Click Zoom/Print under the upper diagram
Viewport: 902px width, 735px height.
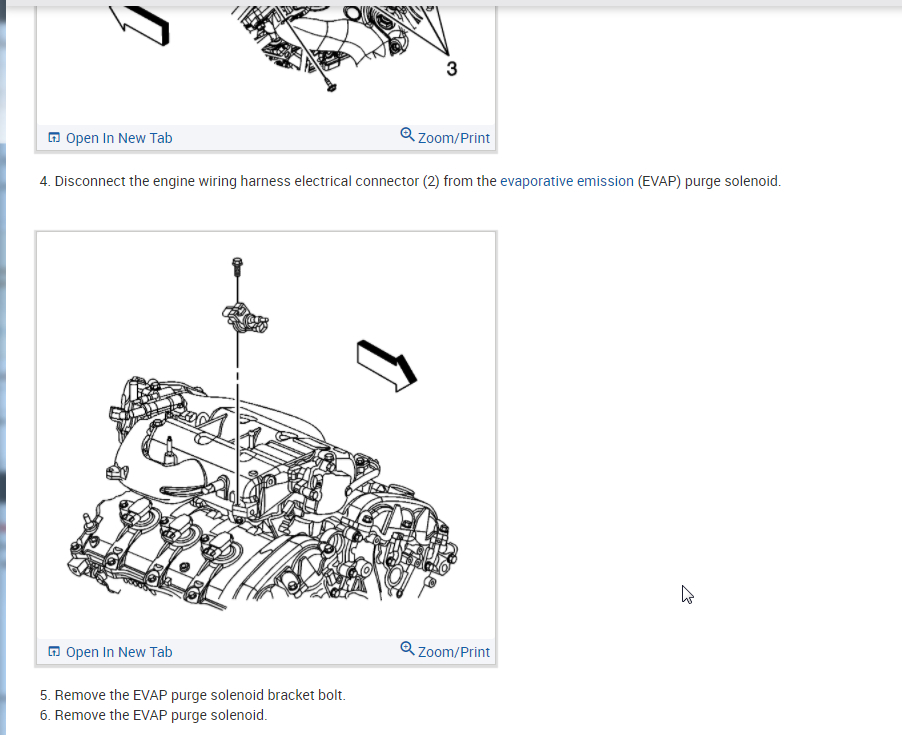coord(453,138)
